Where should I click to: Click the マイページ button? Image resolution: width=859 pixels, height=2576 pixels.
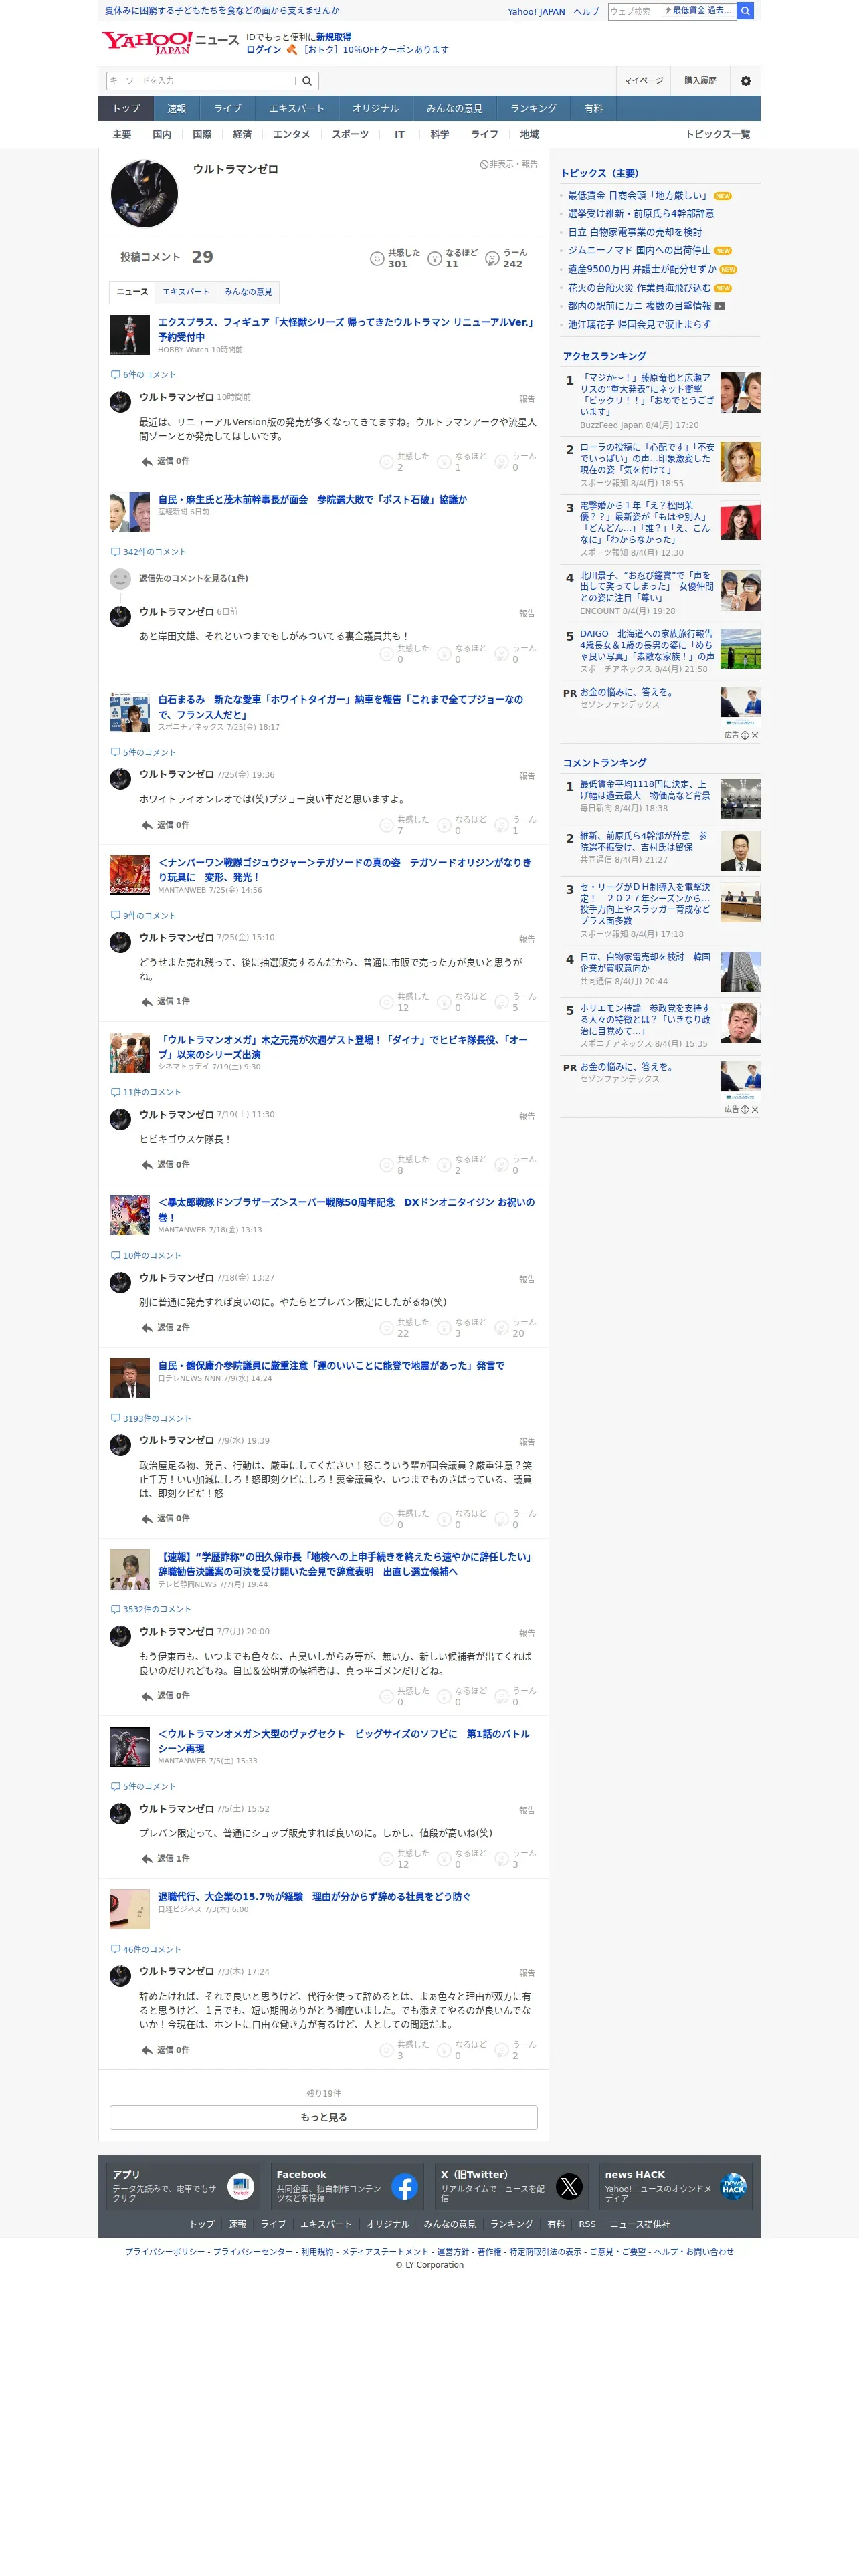point(643,80)
